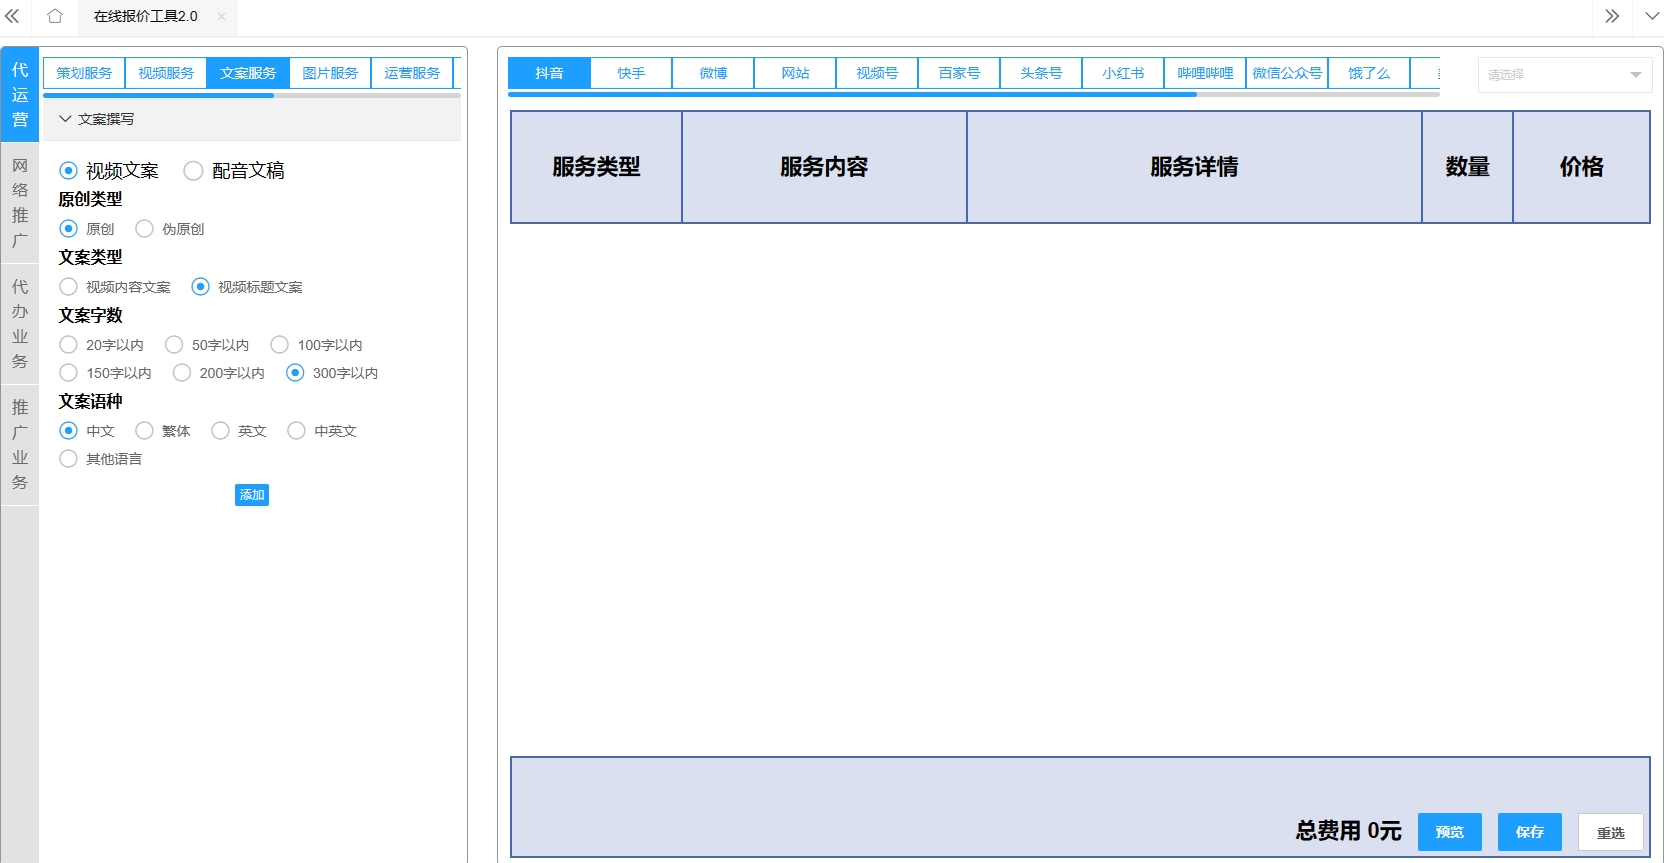Pick the 100字以内 word count option
Image resolution: width=1664 pixels, height=863 pixels.
tap(280, 345)
